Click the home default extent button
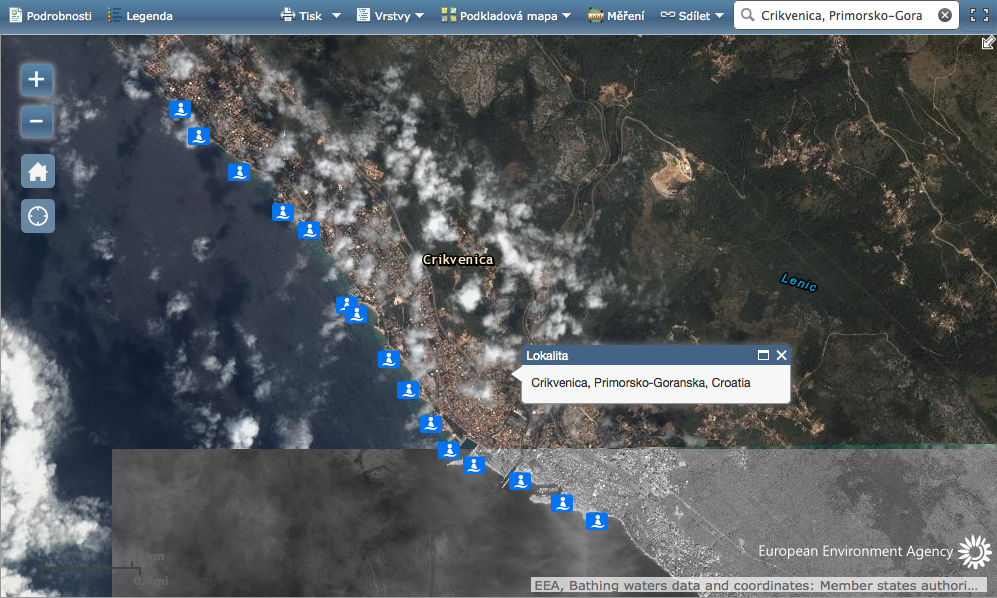The width and height of the screenshot is (997, 598). click(x=38, y=172)
